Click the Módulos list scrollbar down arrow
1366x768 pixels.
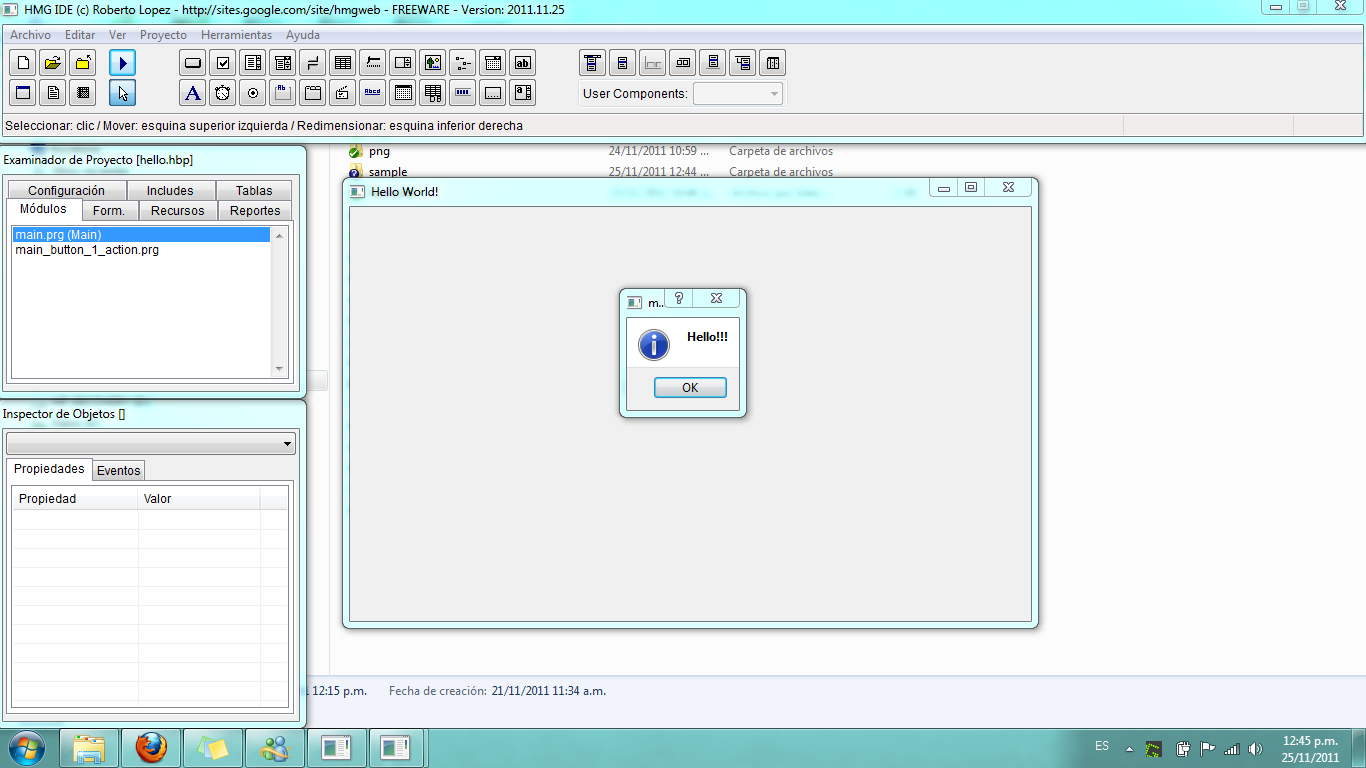278,369
